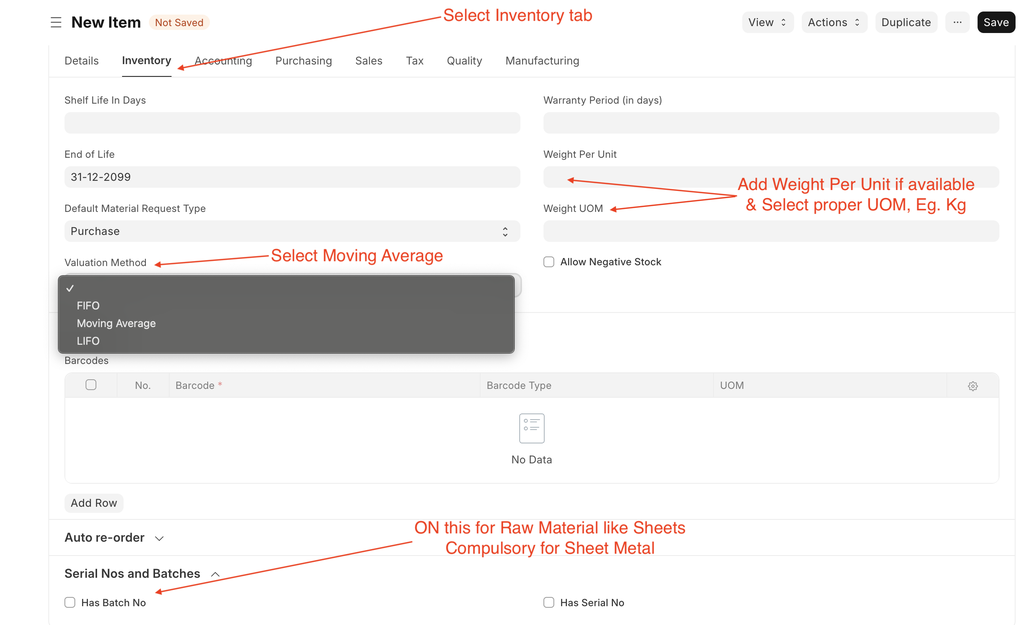Image resolution: width=1024 pixels, height=625 pixels.
Task: Focus the Shelf Life In Days field
Action: pyautogui.click(x=292, y=123)
